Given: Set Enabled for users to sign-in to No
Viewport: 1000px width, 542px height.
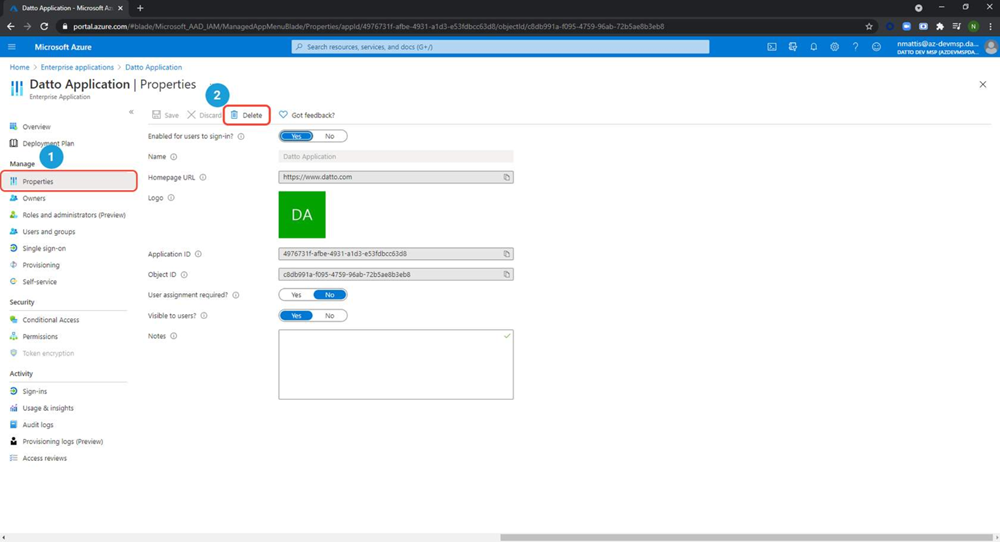Looking at the screenshot, I should point(329,136).
